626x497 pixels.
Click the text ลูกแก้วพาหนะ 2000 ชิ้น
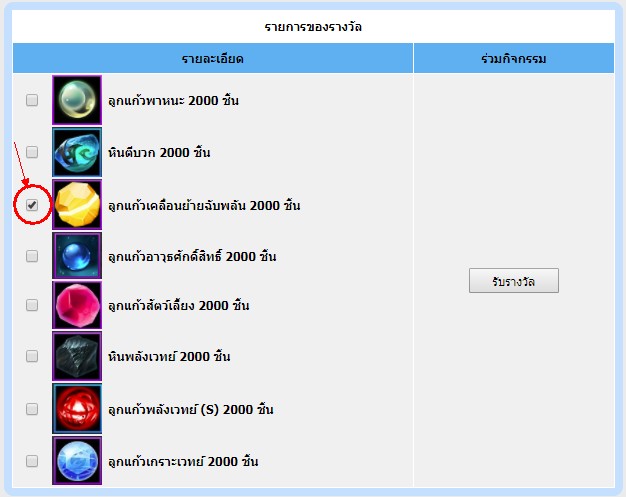(173, 100)
